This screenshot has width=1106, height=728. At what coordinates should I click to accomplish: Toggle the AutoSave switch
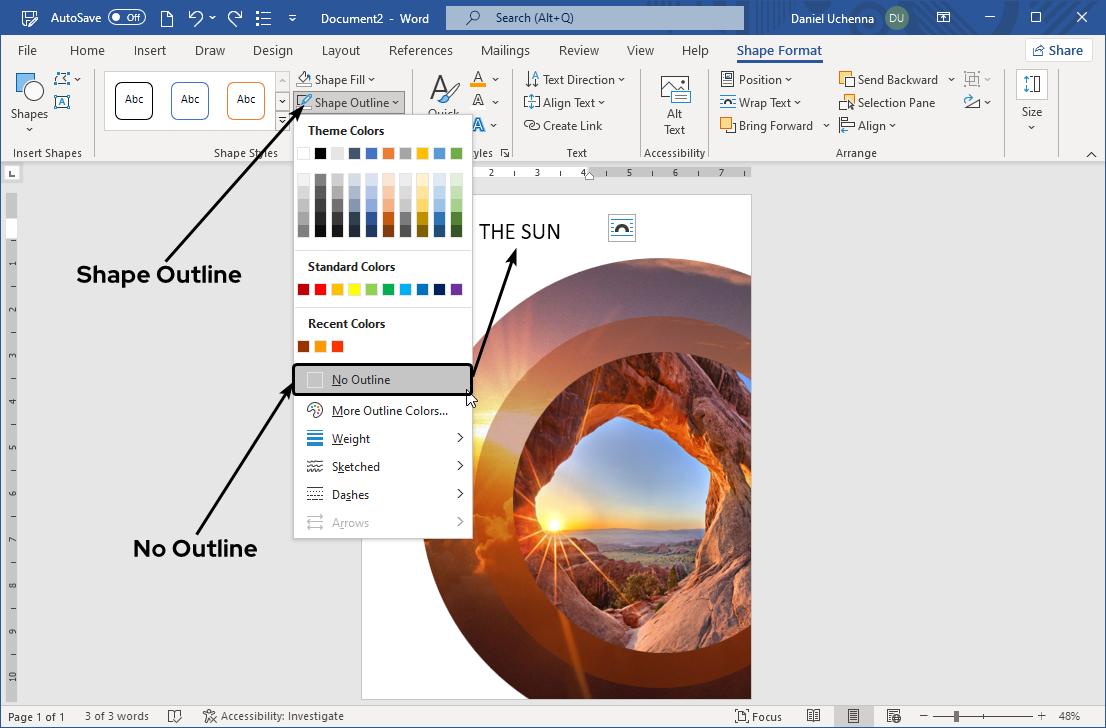tap(126, 18)
